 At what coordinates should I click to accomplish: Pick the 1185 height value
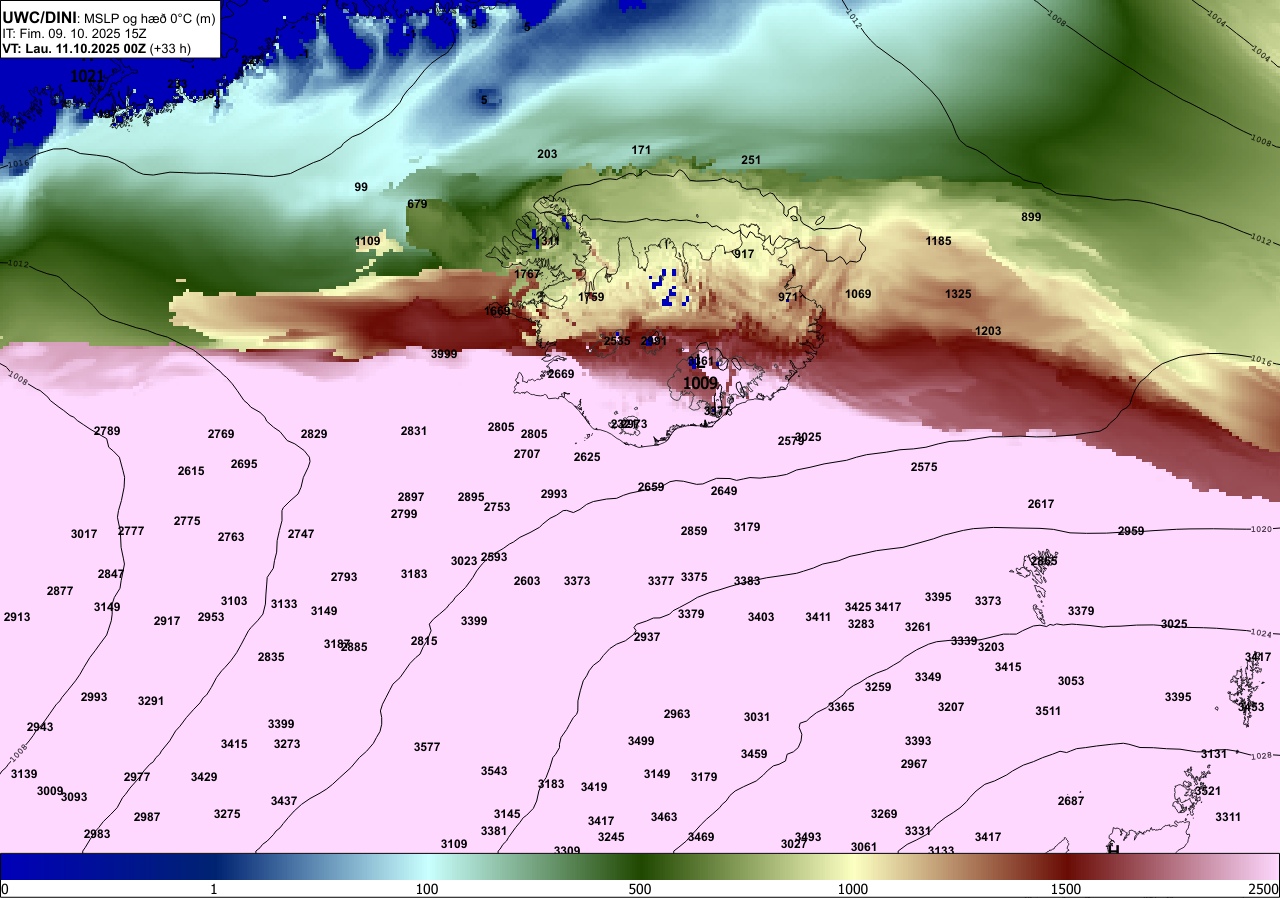(938, 241)
